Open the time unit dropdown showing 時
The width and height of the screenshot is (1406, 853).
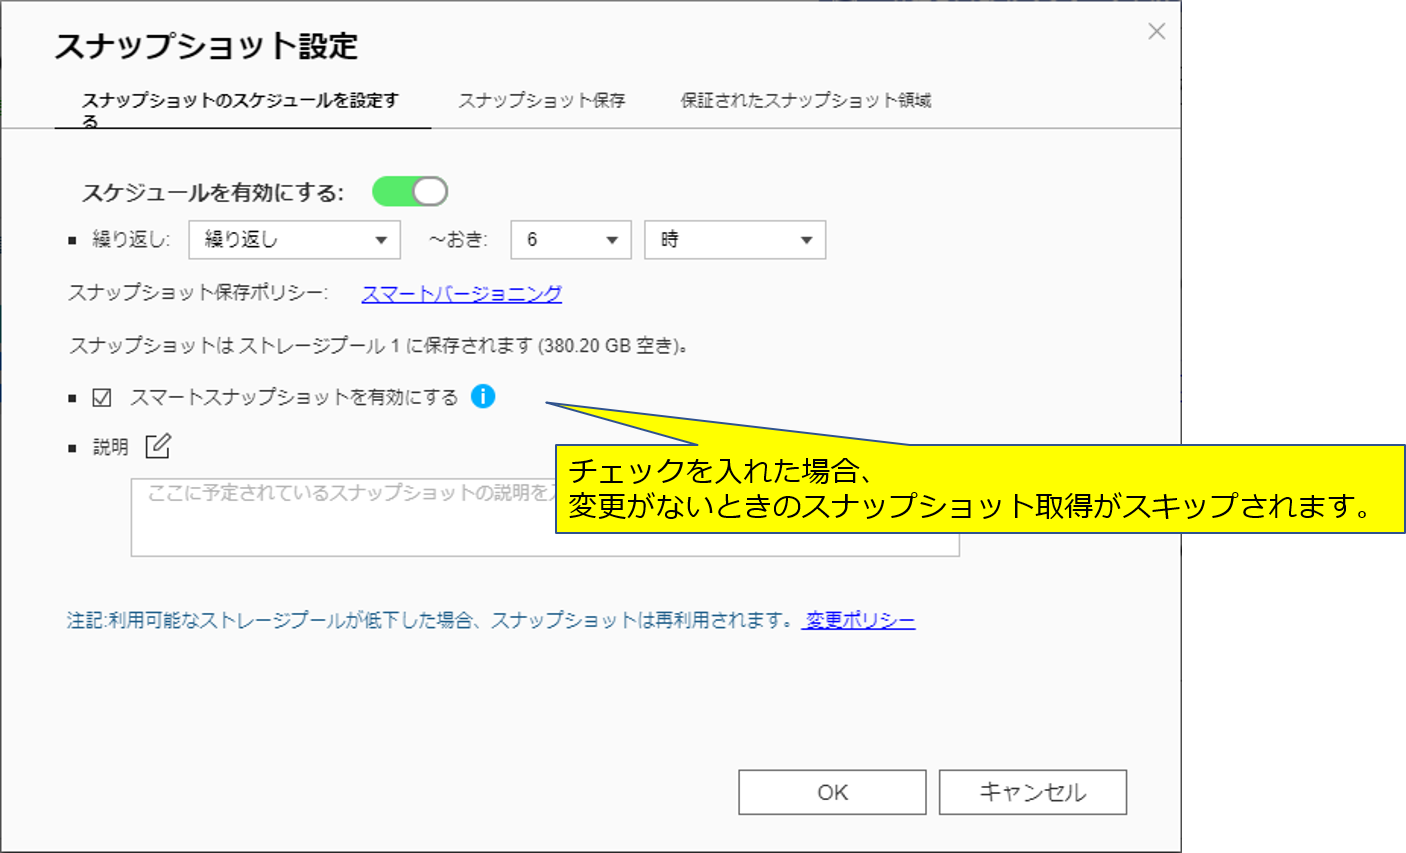click(735, 240)
